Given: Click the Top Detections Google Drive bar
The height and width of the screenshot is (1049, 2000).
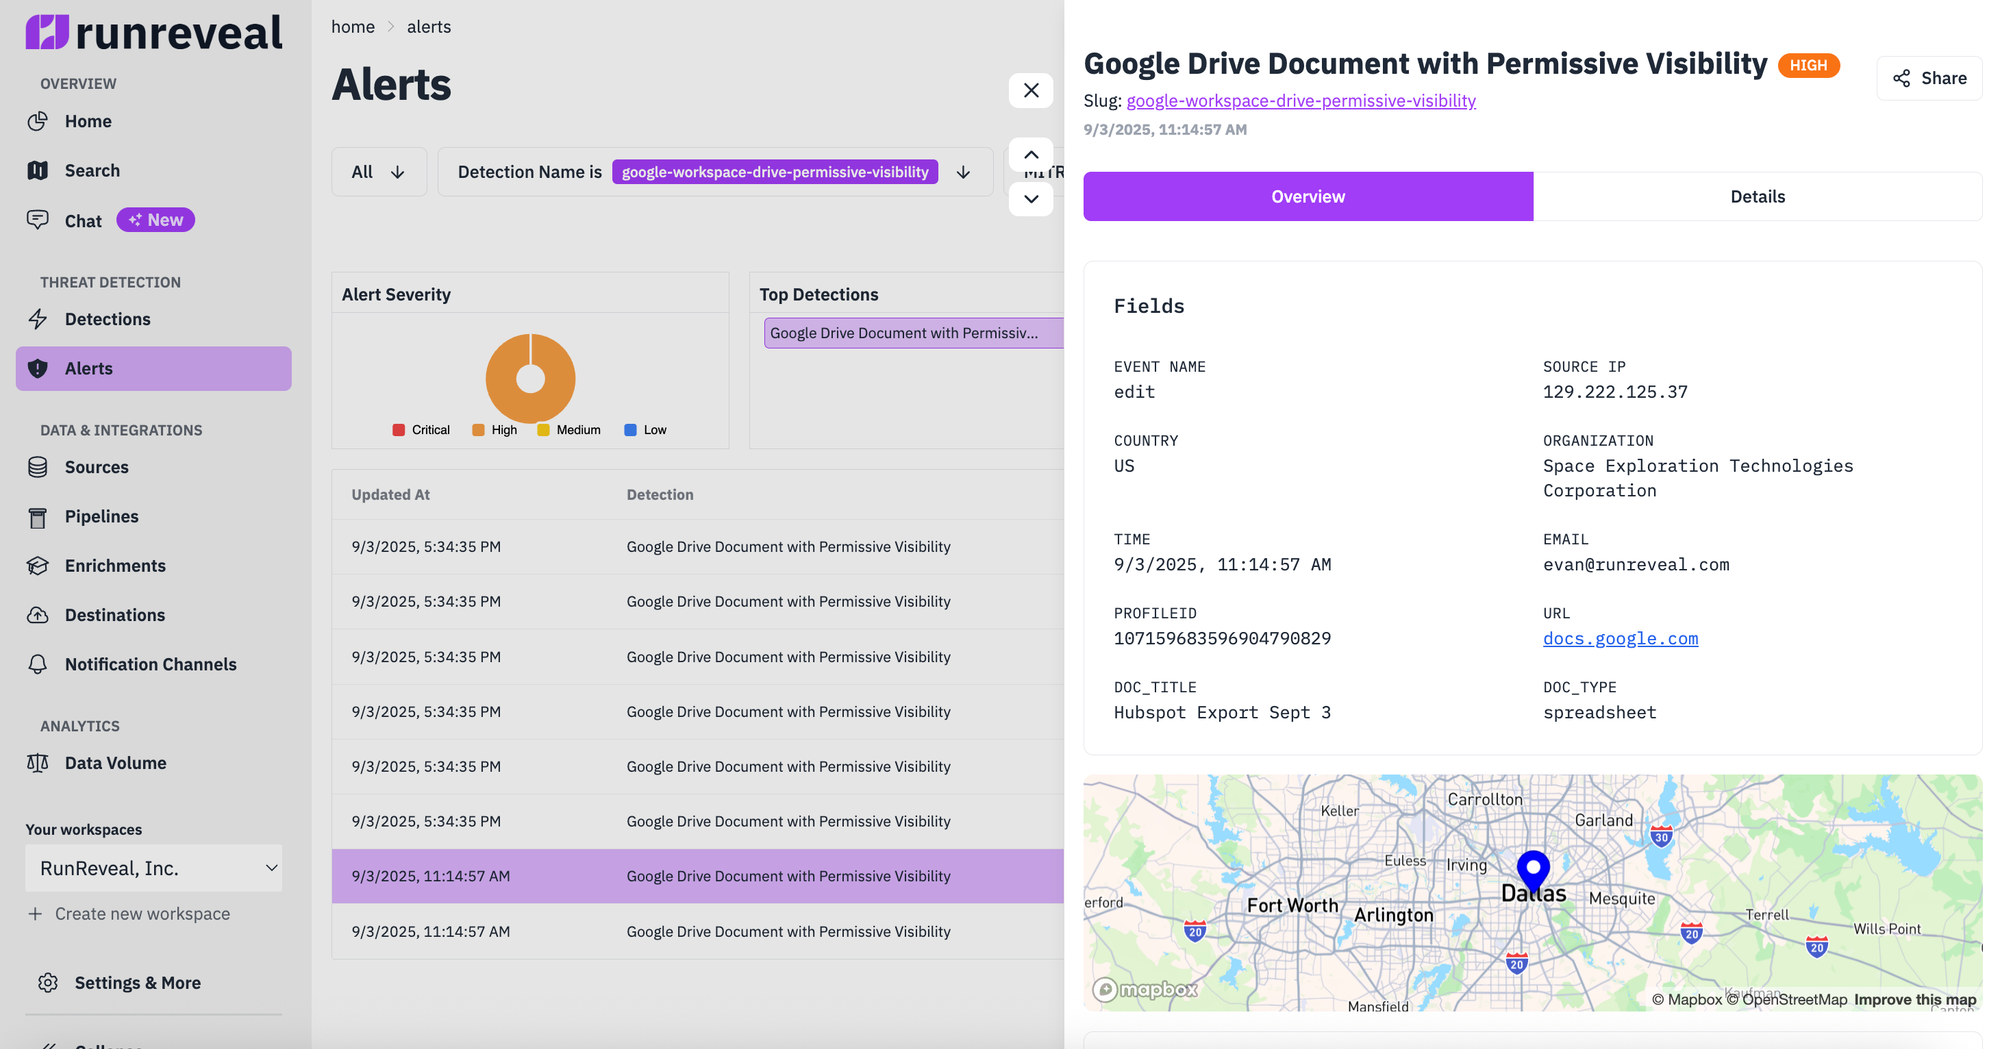Looking at the screenshot, I should pyautogui.click(x=914, y=333).
